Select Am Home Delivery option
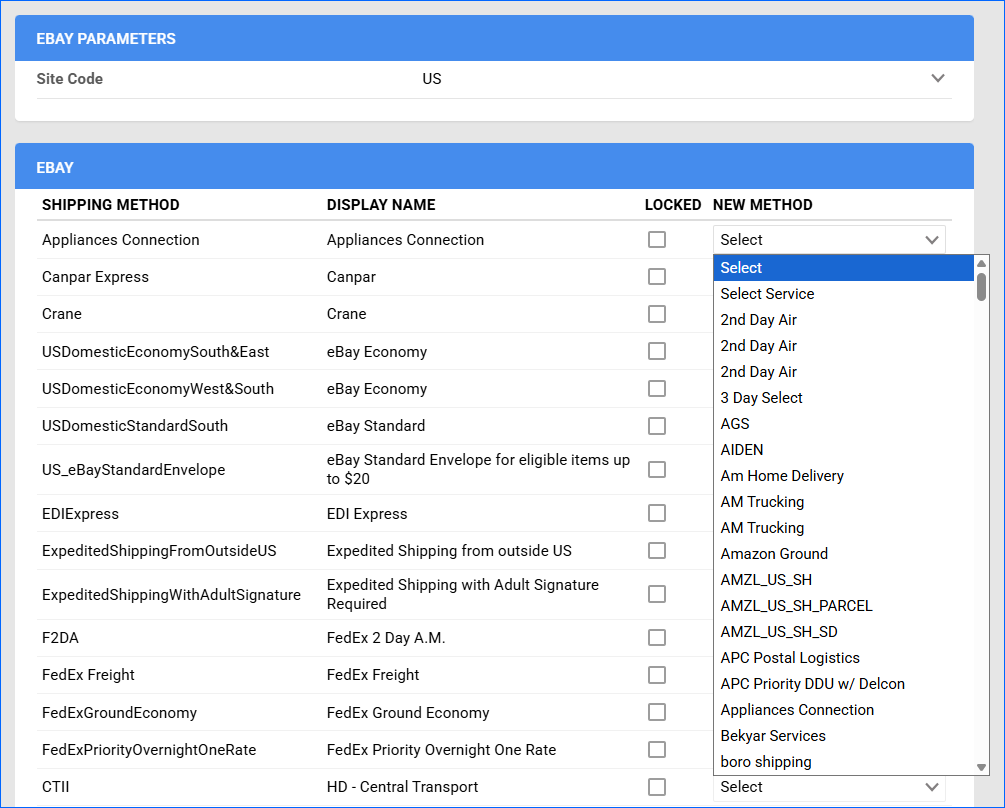This screenshot has width=1005, height=808. pos(782,476)
